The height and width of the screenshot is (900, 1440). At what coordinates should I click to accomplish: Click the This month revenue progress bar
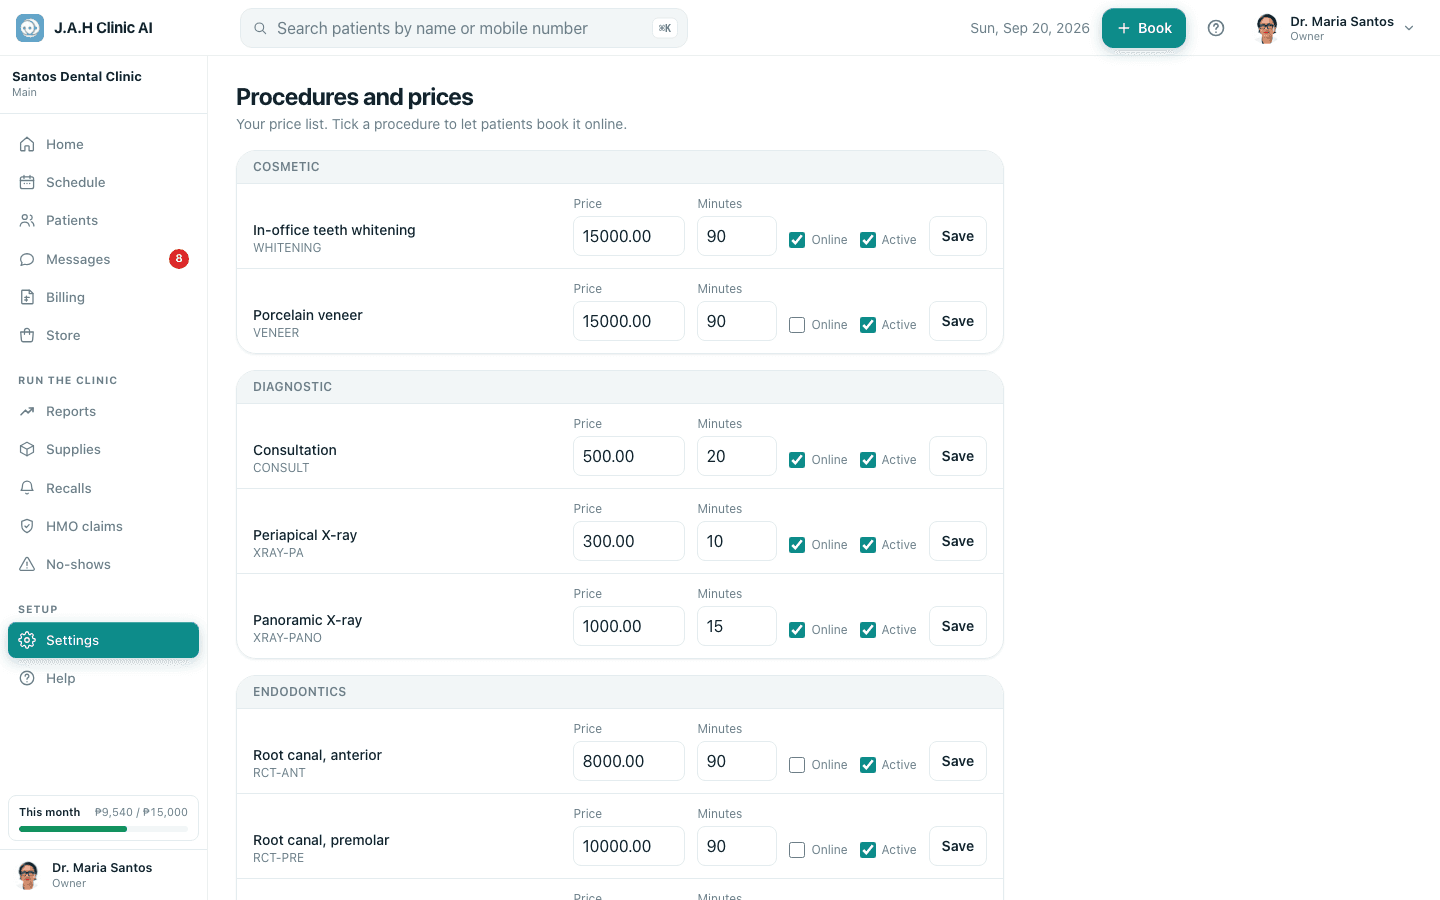point(103,829)
